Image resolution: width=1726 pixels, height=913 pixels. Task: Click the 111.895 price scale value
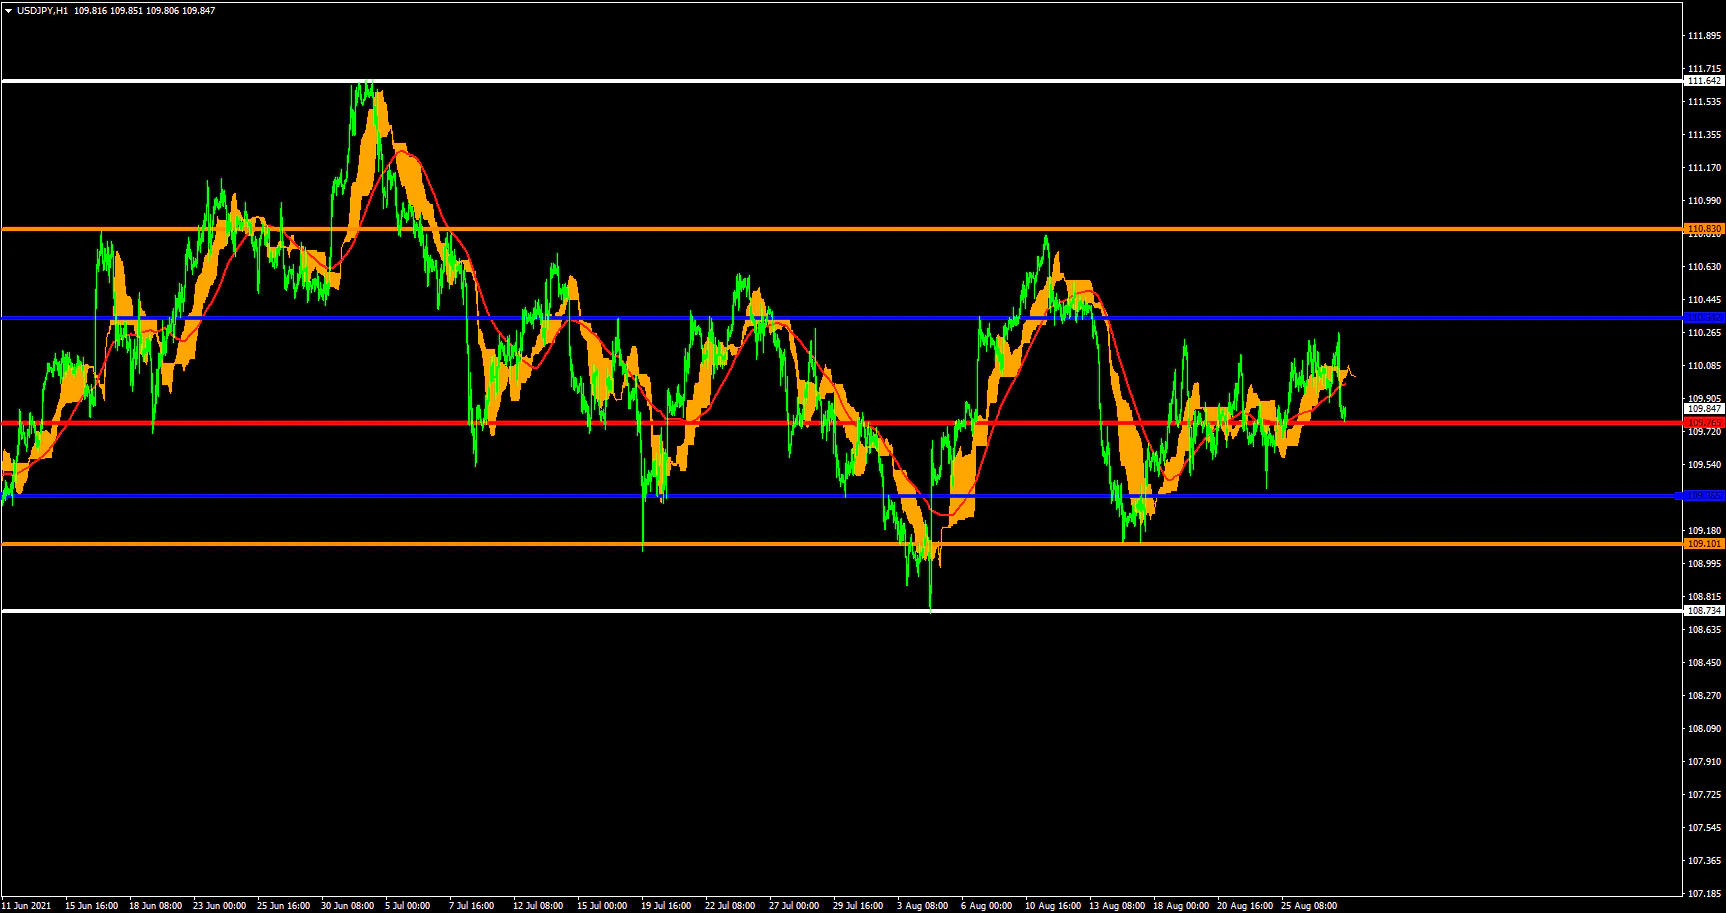(1704, 36)
